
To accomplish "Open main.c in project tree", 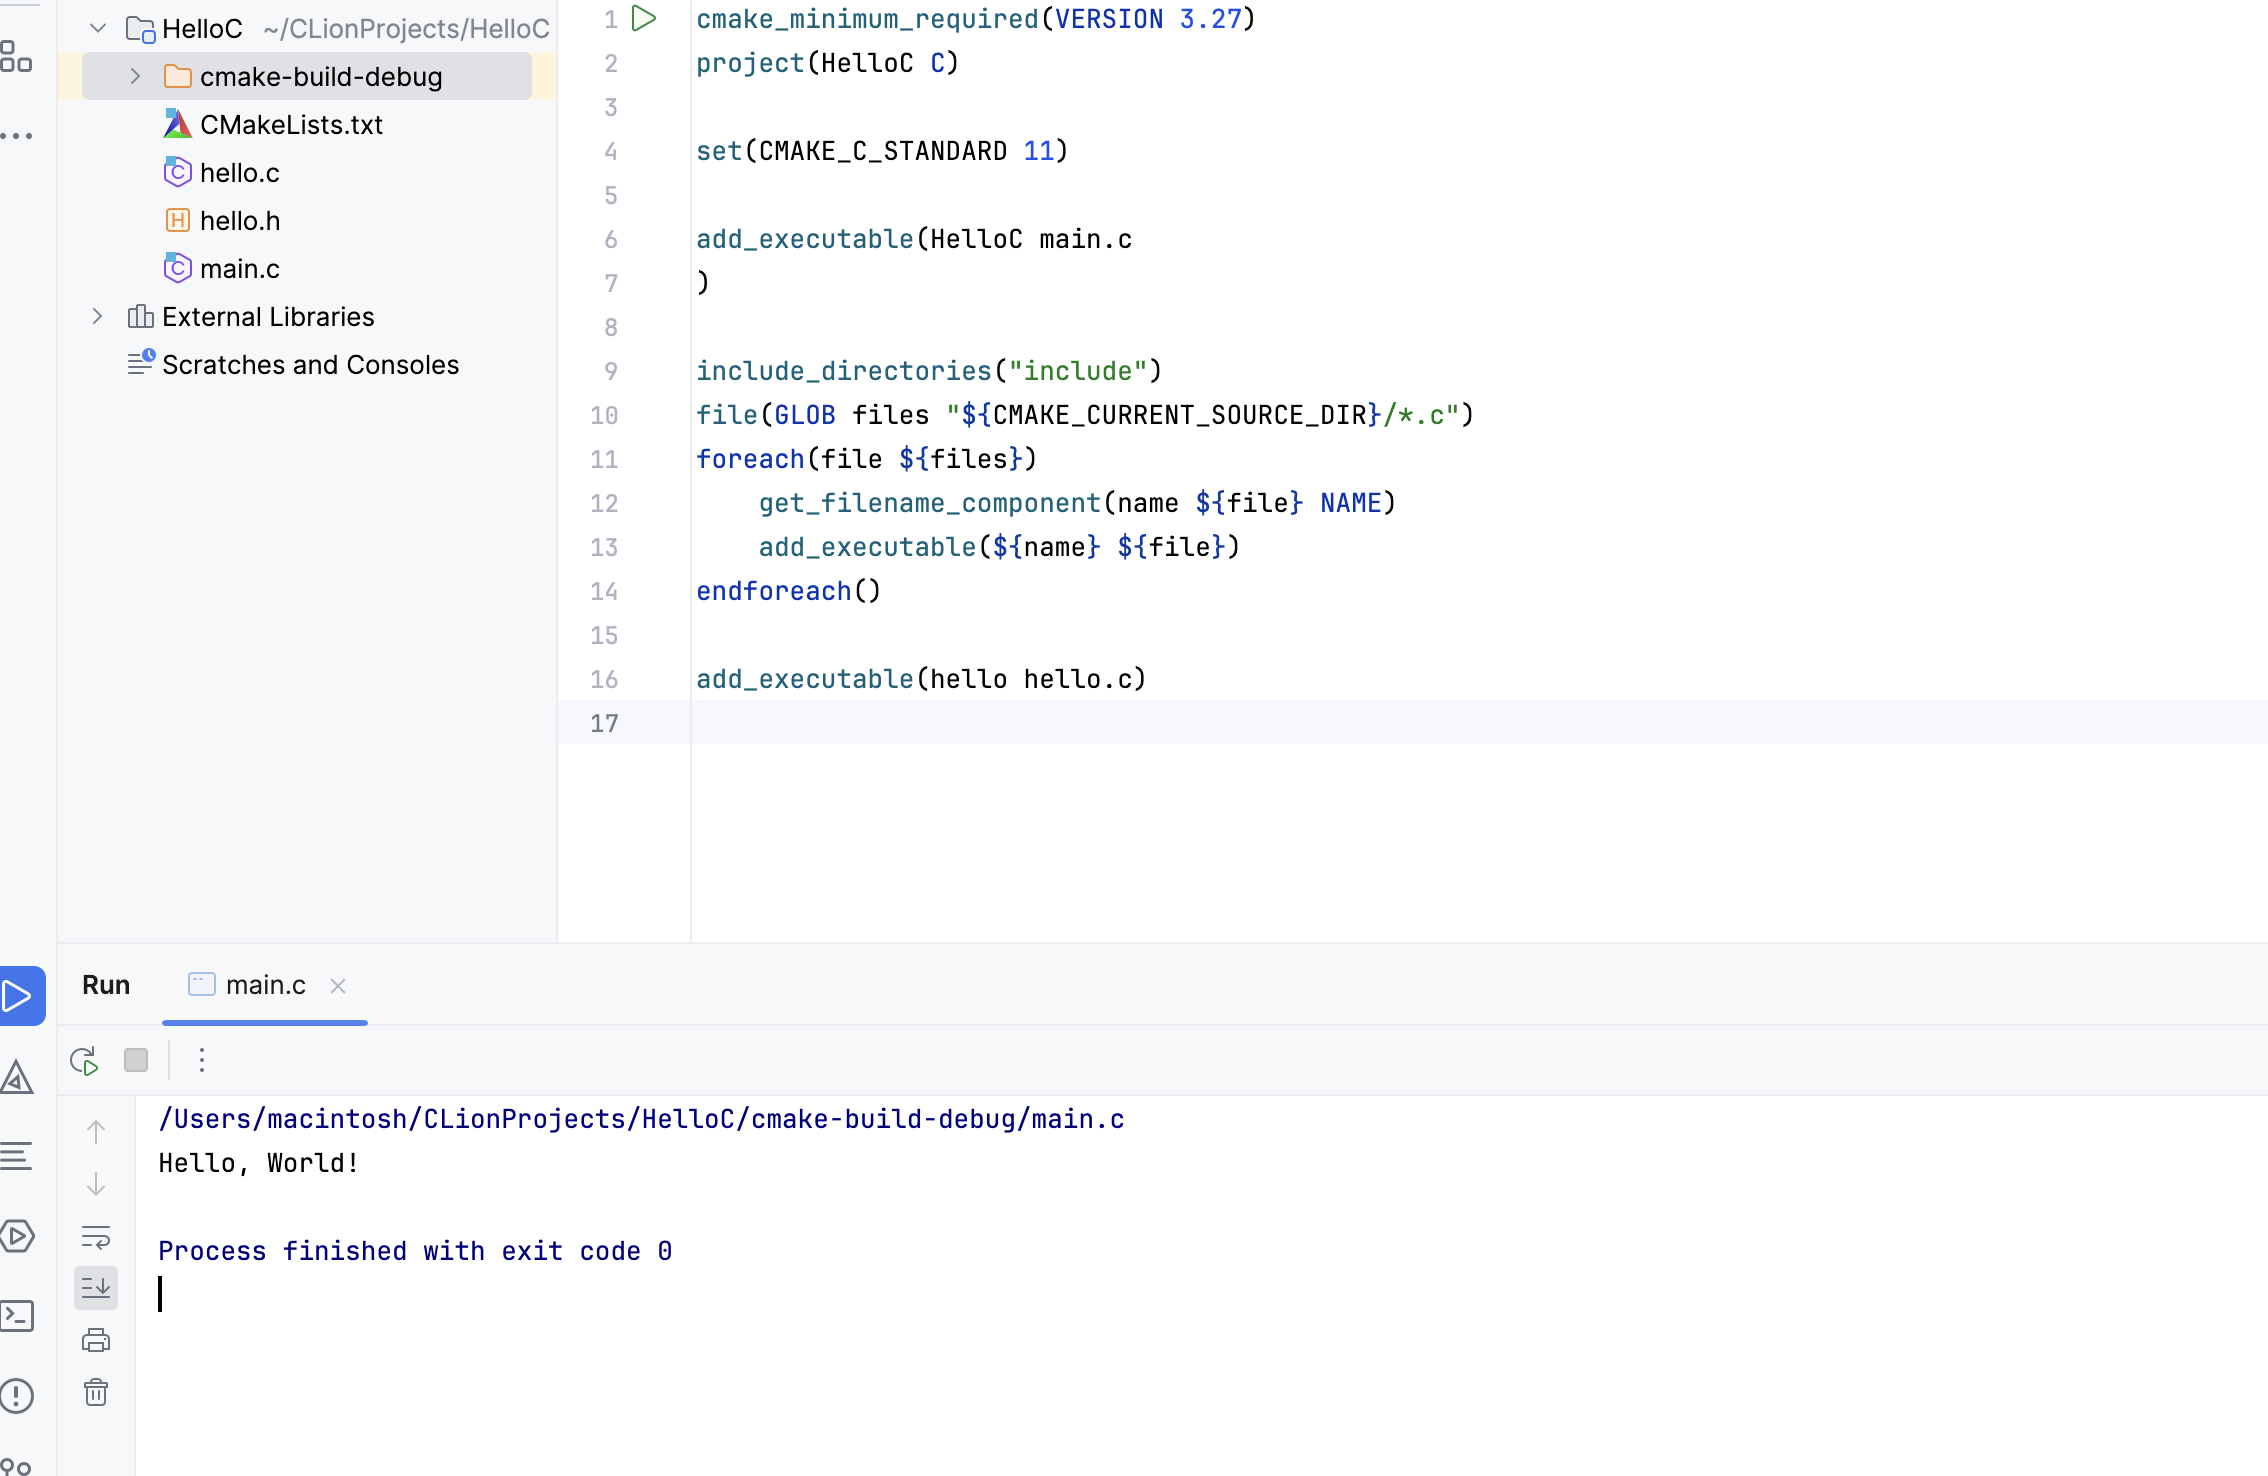I will (239, 268).
